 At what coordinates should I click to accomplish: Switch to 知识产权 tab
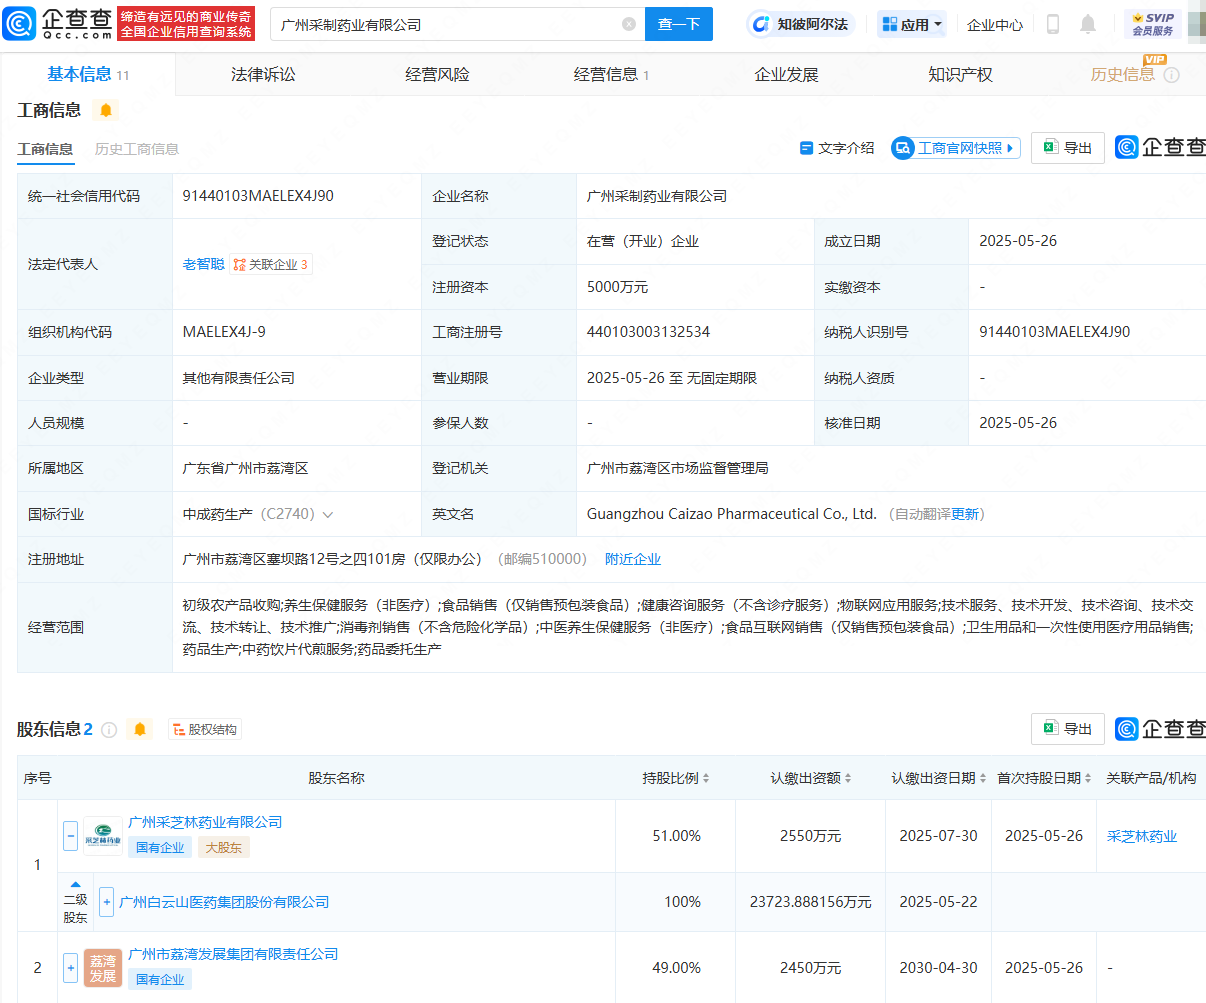pos(960,74)
